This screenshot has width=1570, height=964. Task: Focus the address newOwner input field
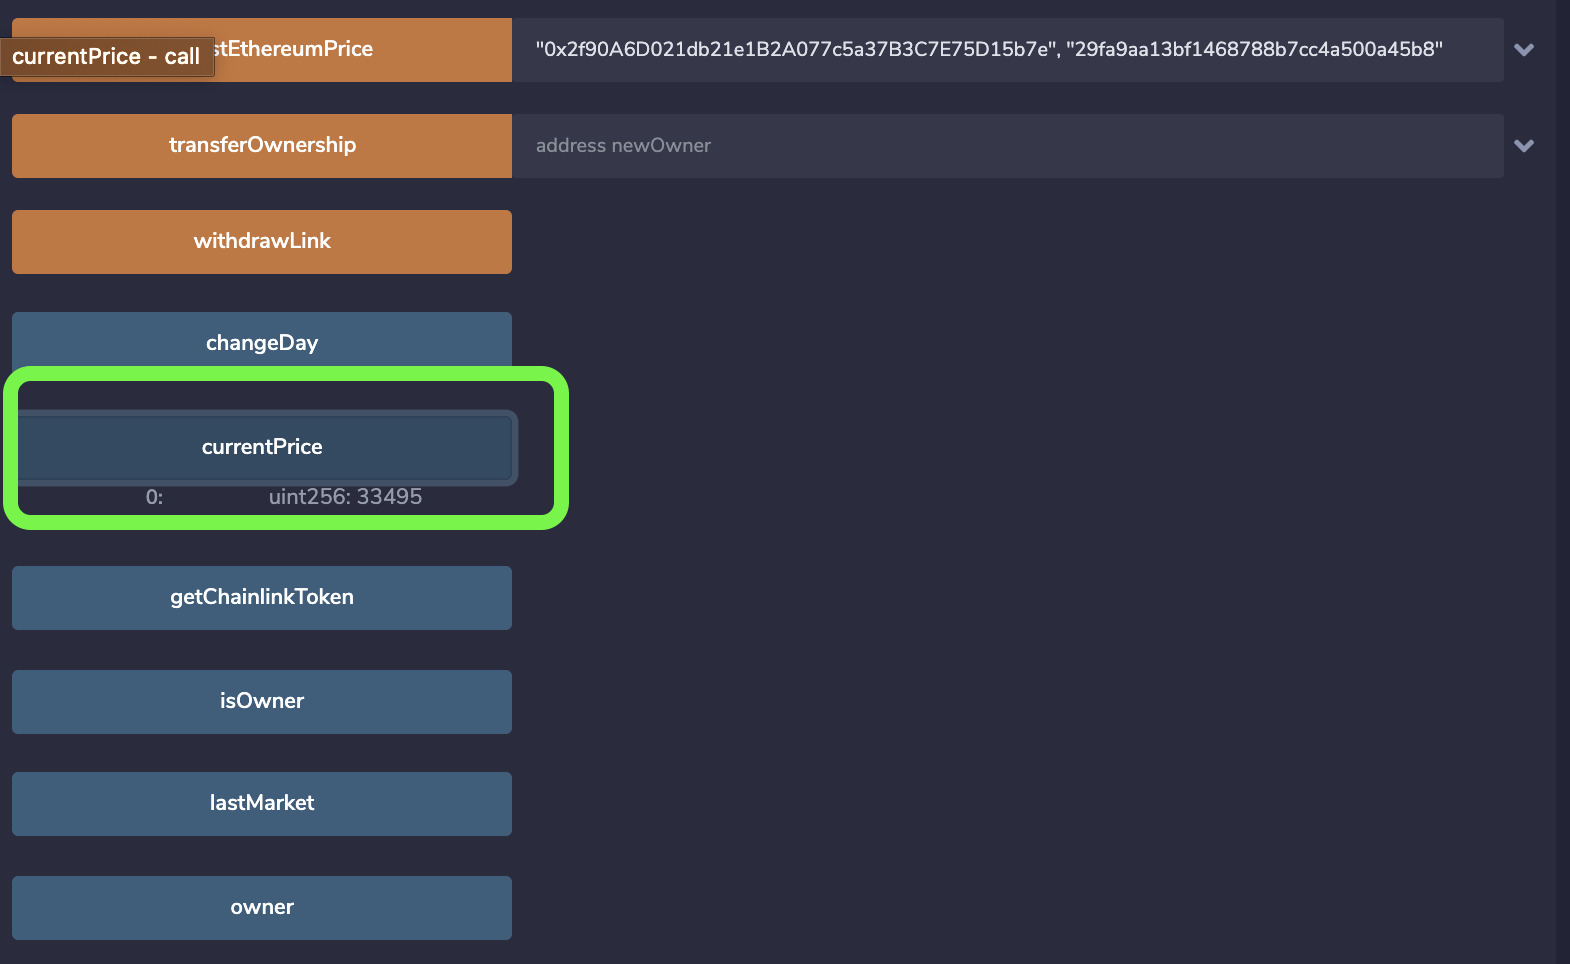(x=1007, y=146)
